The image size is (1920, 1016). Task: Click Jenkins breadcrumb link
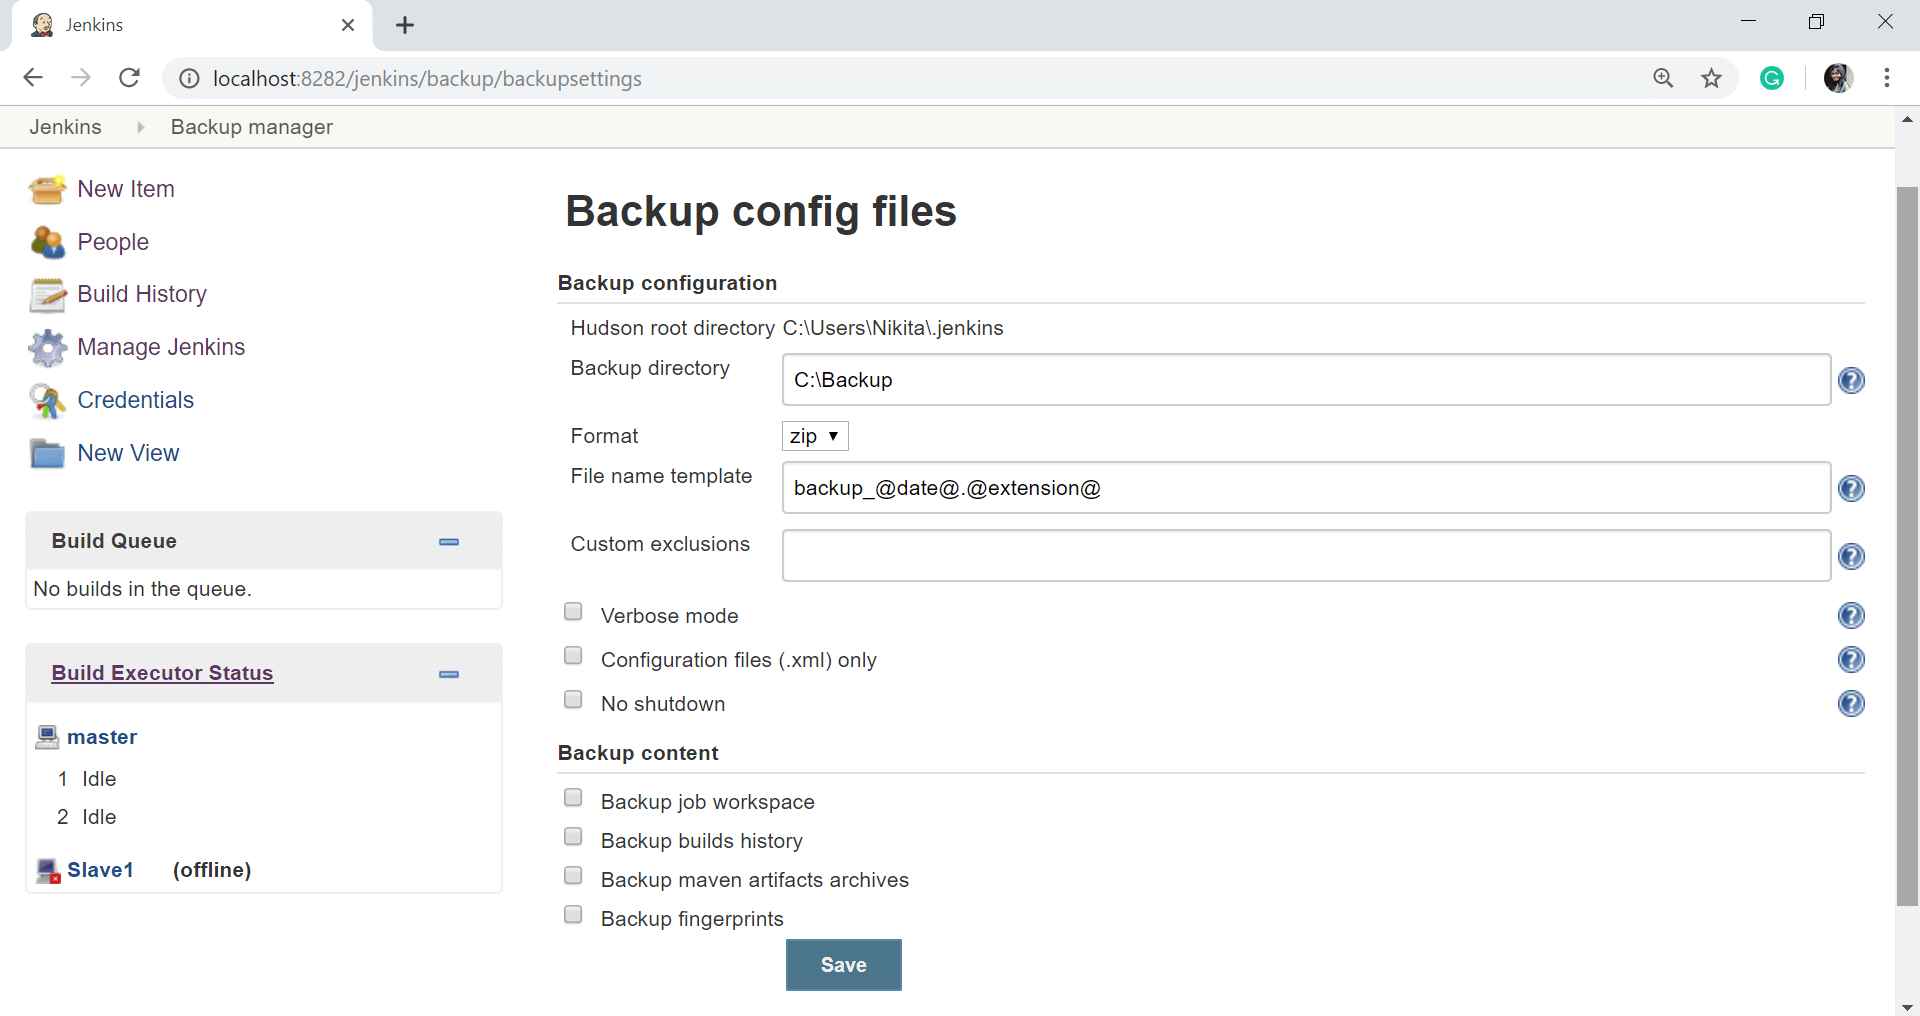click(66, 127)
